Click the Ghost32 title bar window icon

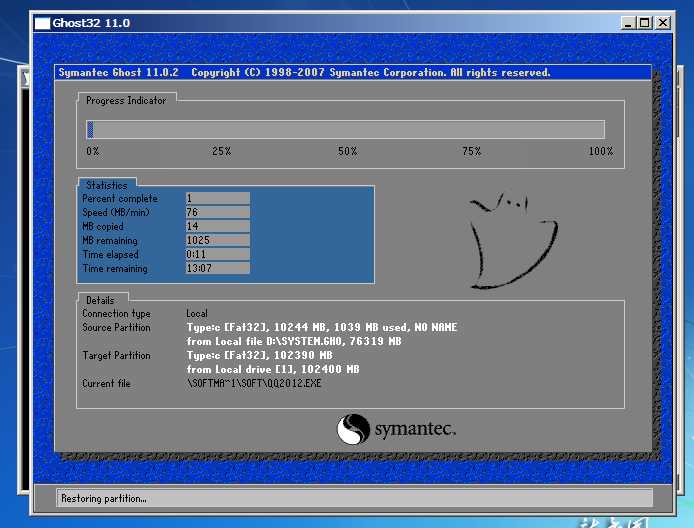click(x=42, y=23)
